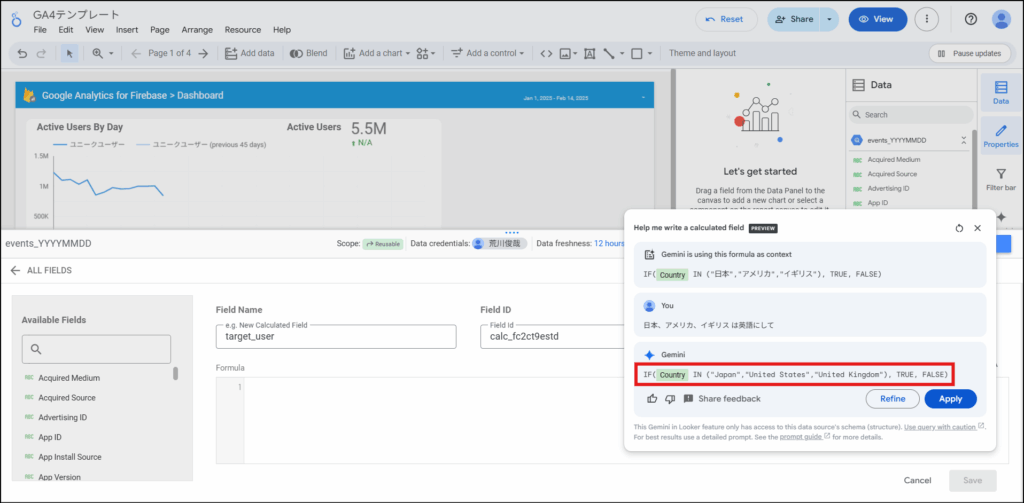Open Theme and layout panel
This screenshot has width=1024, height=503.
(x=702, y=54)
